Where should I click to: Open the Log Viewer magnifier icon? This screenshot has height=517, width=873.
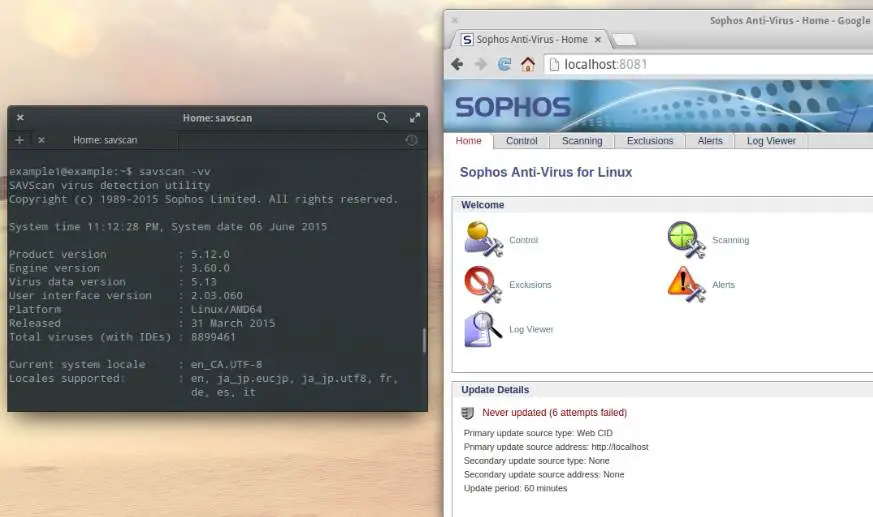click(483, 329)
